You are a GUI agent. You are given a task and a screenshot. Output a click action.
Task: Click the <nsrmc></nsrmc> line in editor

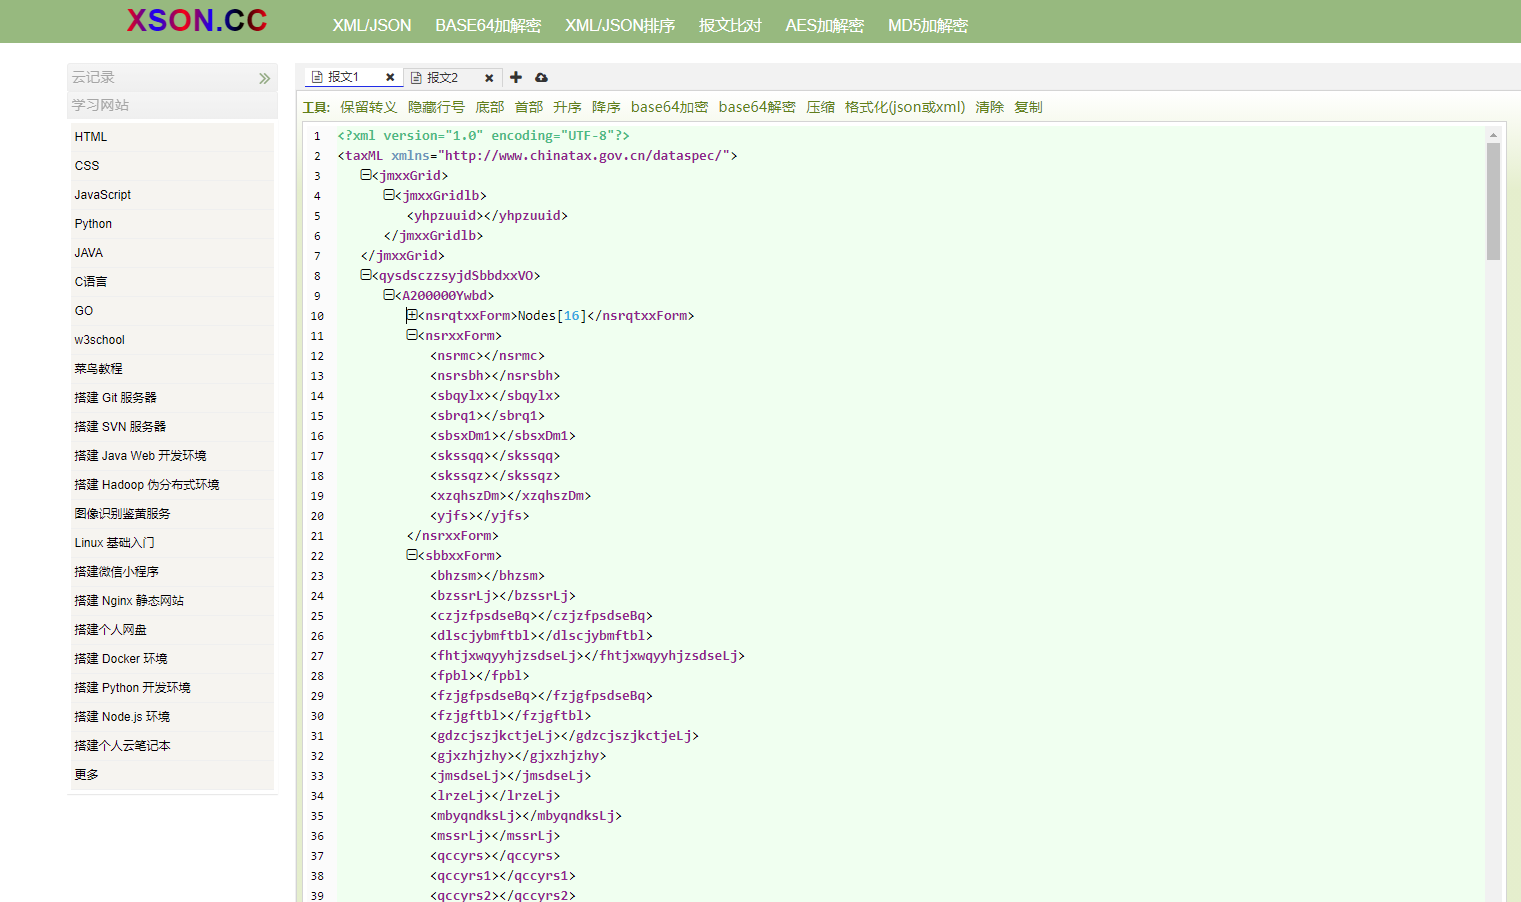click(487, 356)
